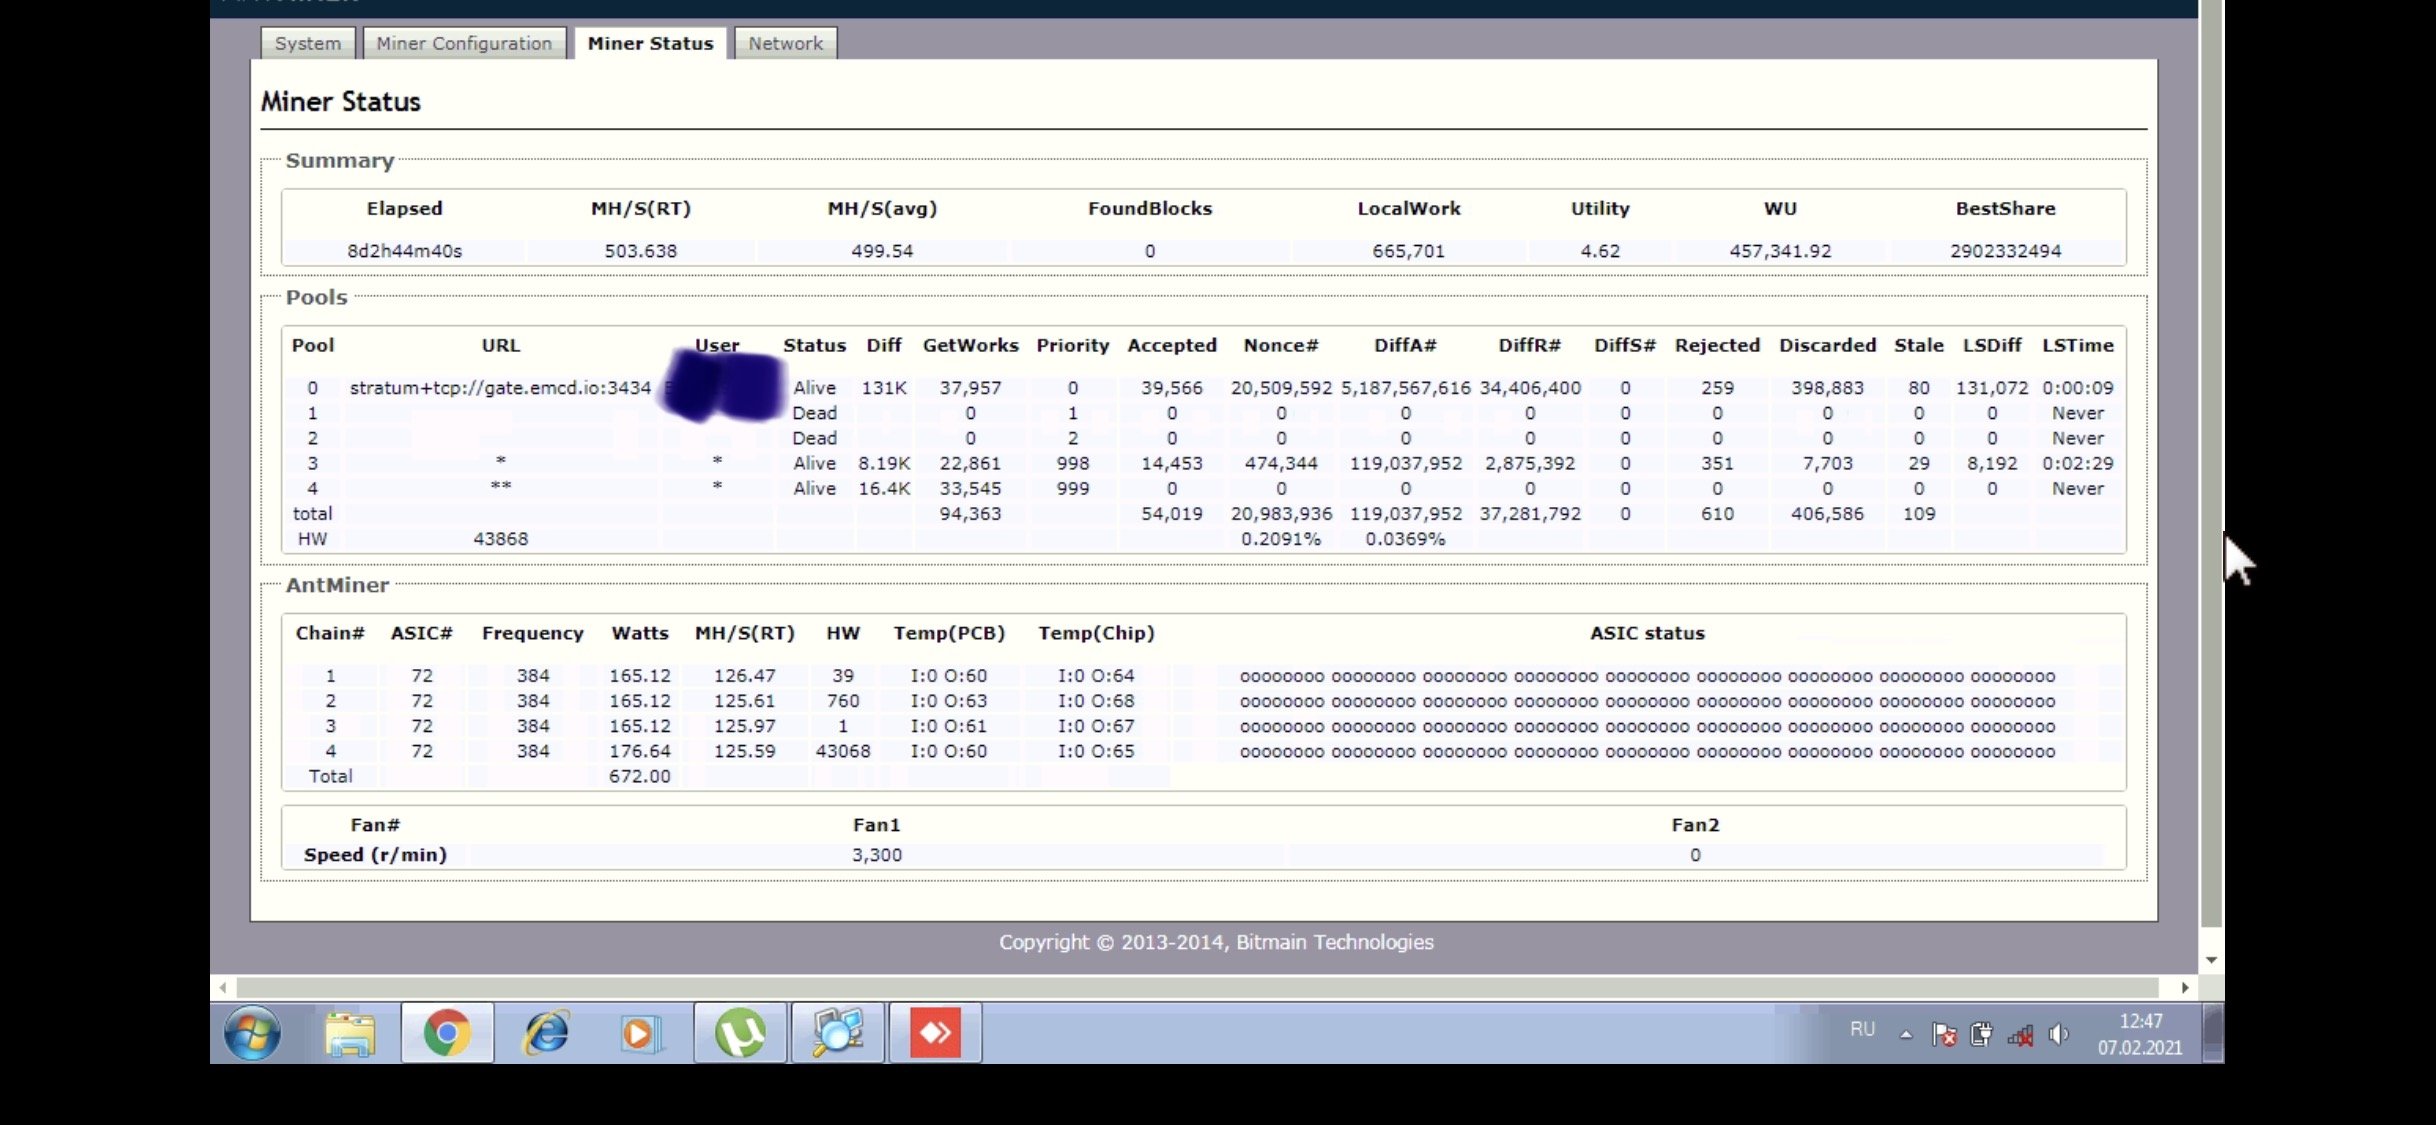Click the pool 3 Diff value 8.19K
This screenshot has width=2436, height=1125.
tap(884, 464)
